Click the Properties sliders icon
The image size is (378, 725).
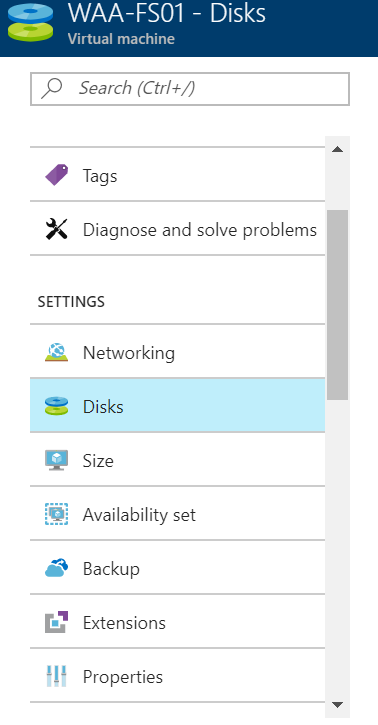[x=56, y=676]
